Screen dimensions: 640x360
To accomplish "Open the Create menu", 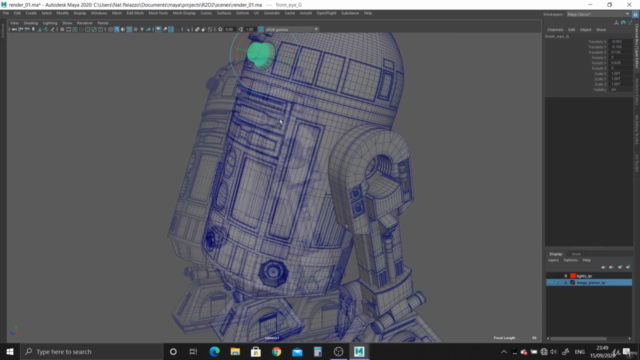I will 31,13.
